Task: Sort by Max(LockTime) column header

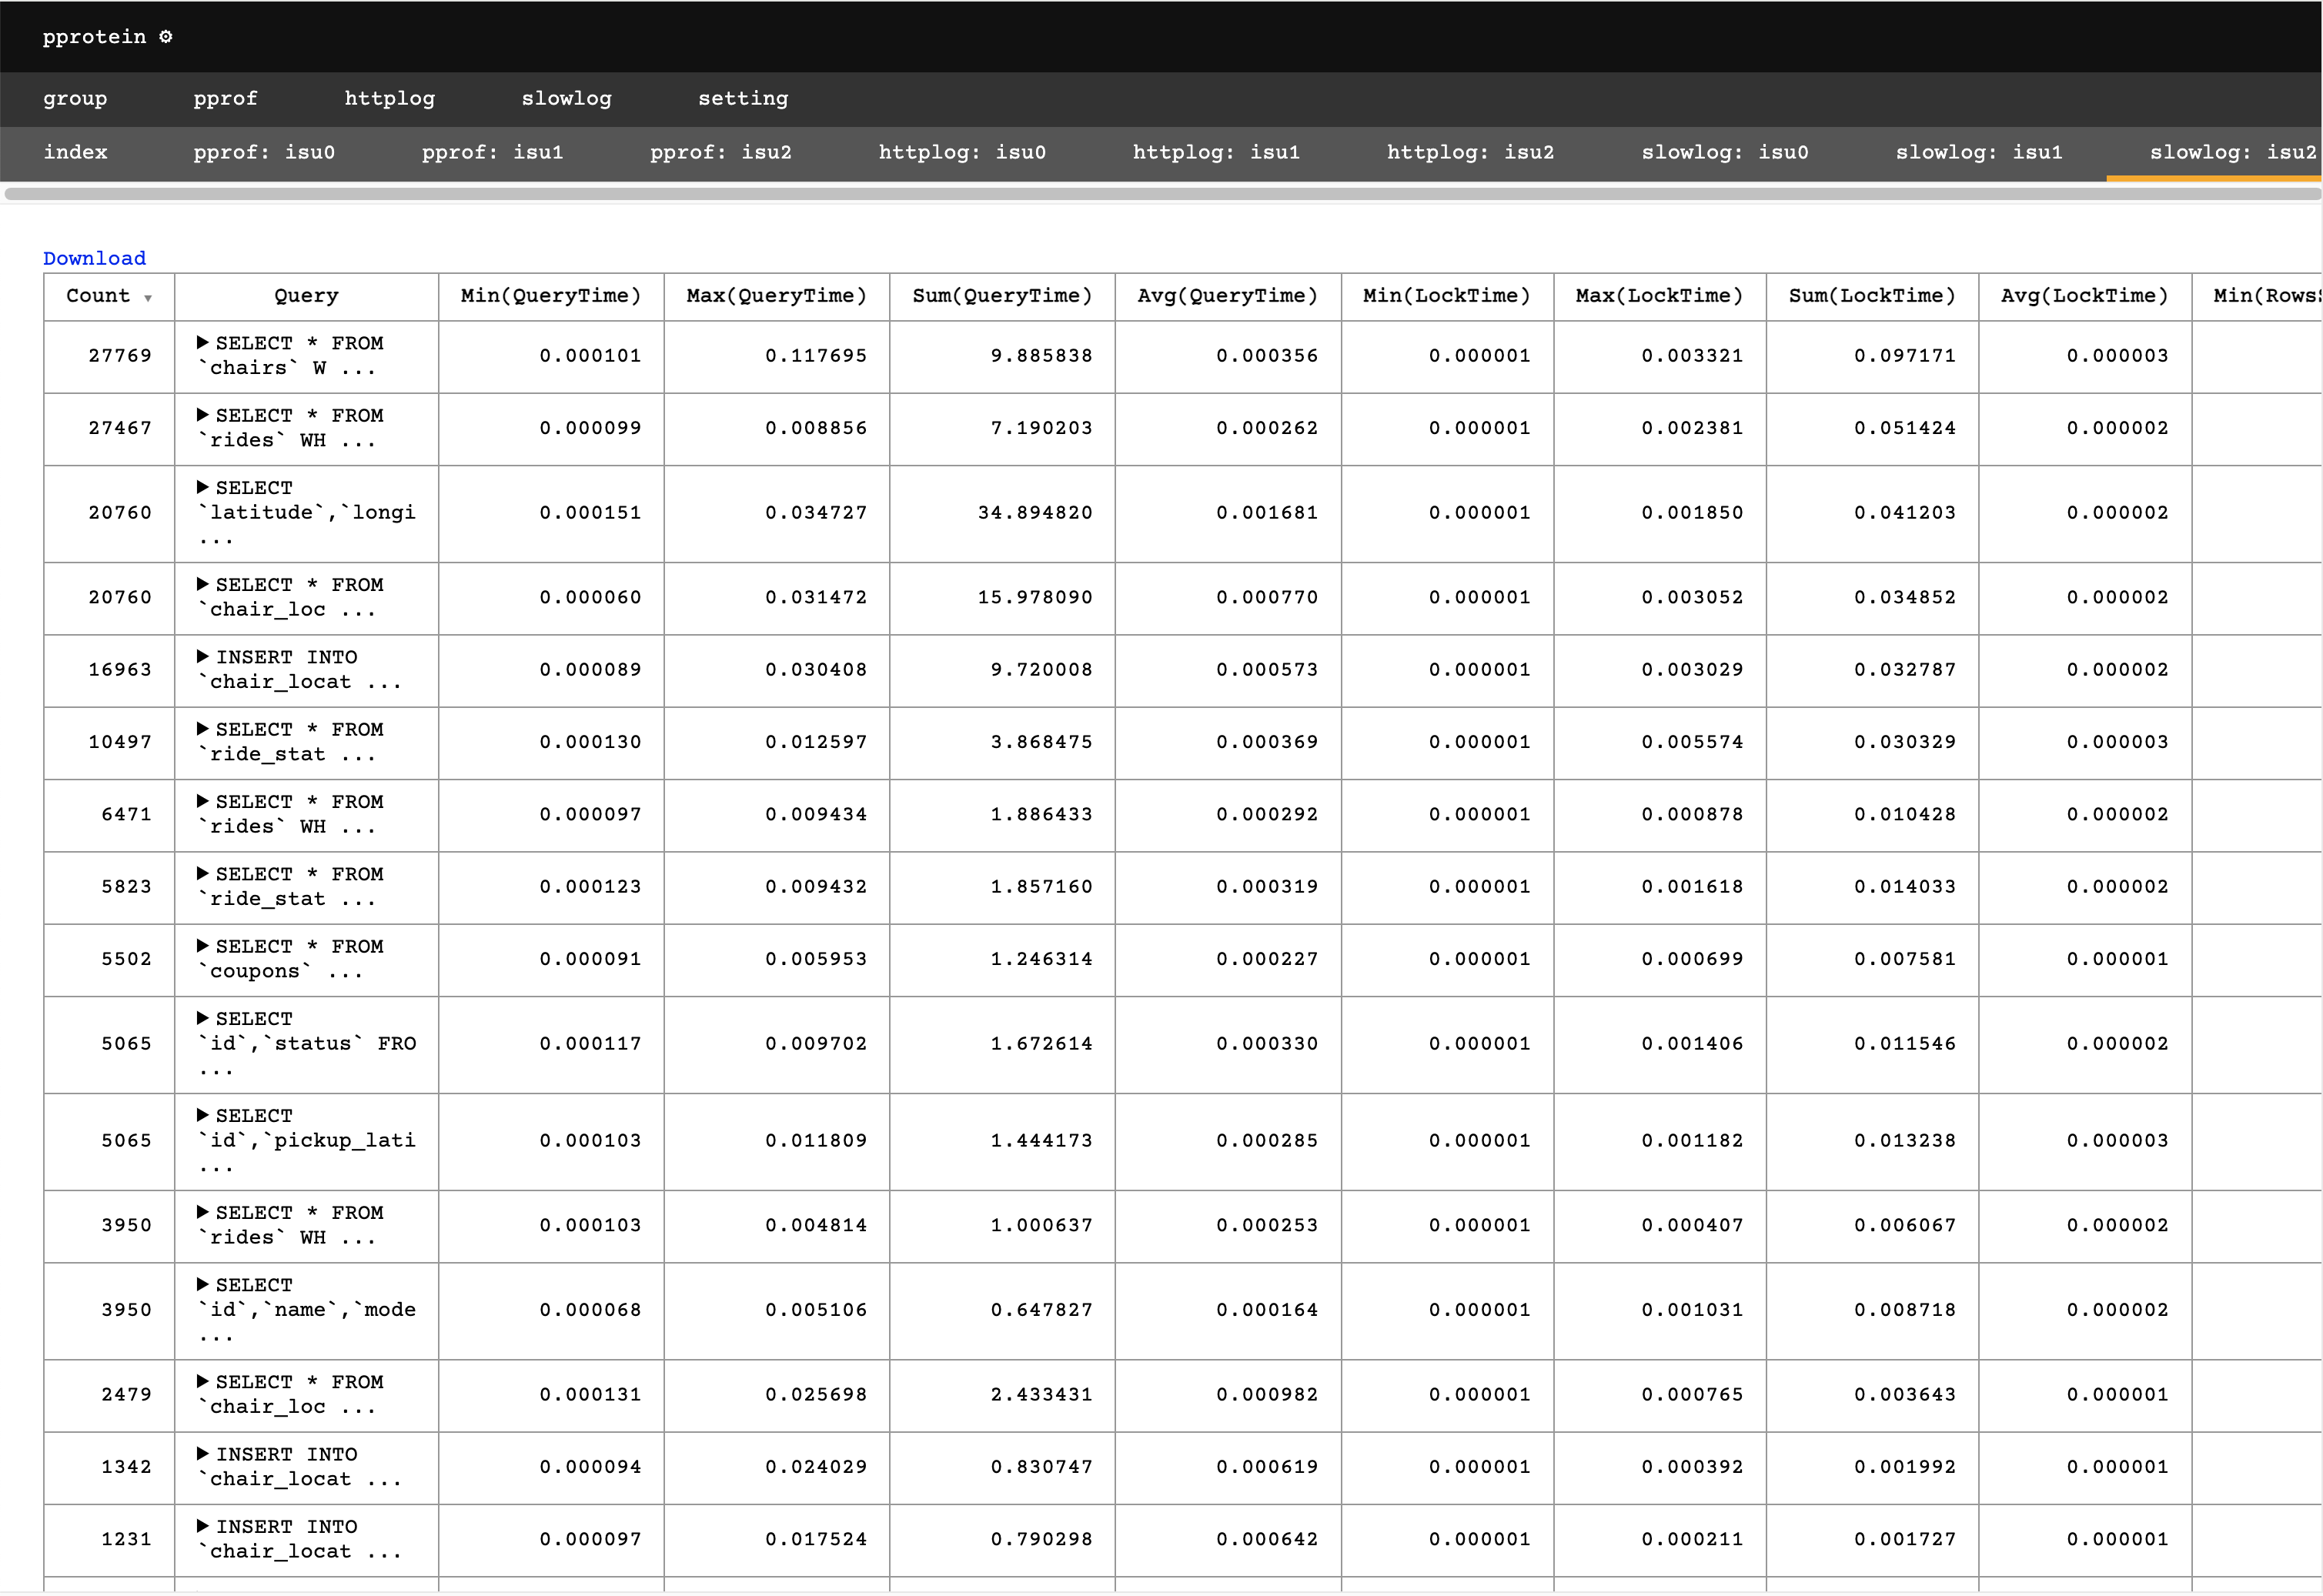Action: pos(1660,296)
